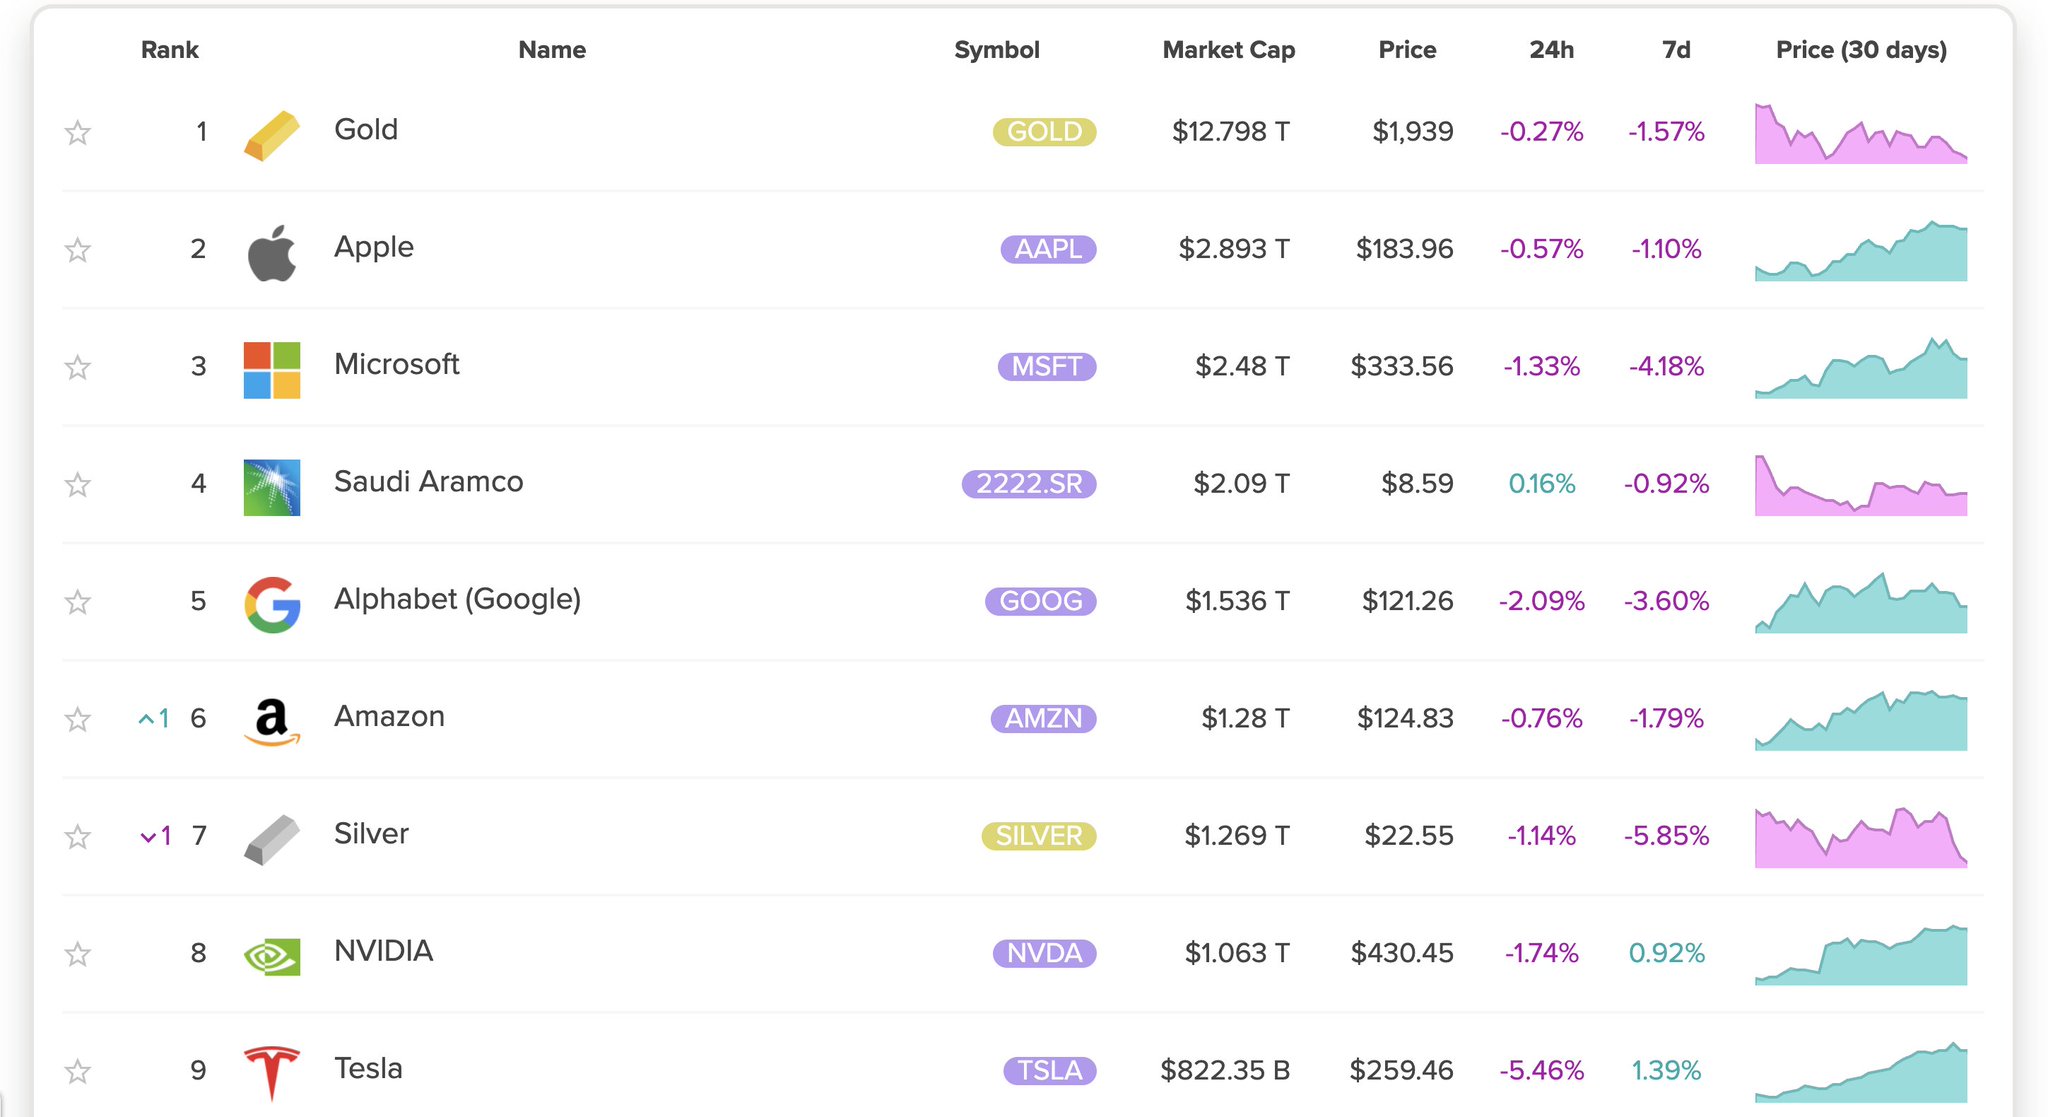Click the GOLD symbol badge
Viewport: 2048px width, 1117px height.
[1044, 132]
